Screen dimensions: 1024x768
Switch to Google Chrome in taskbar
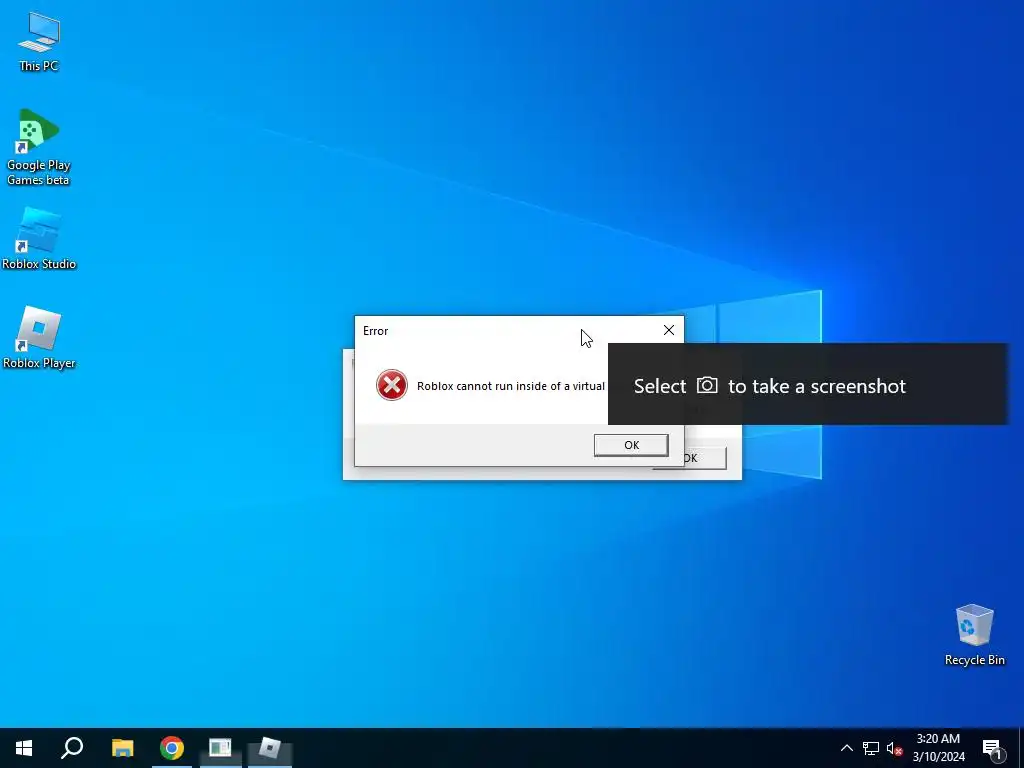pyautogui.click(x=172, y=748)
